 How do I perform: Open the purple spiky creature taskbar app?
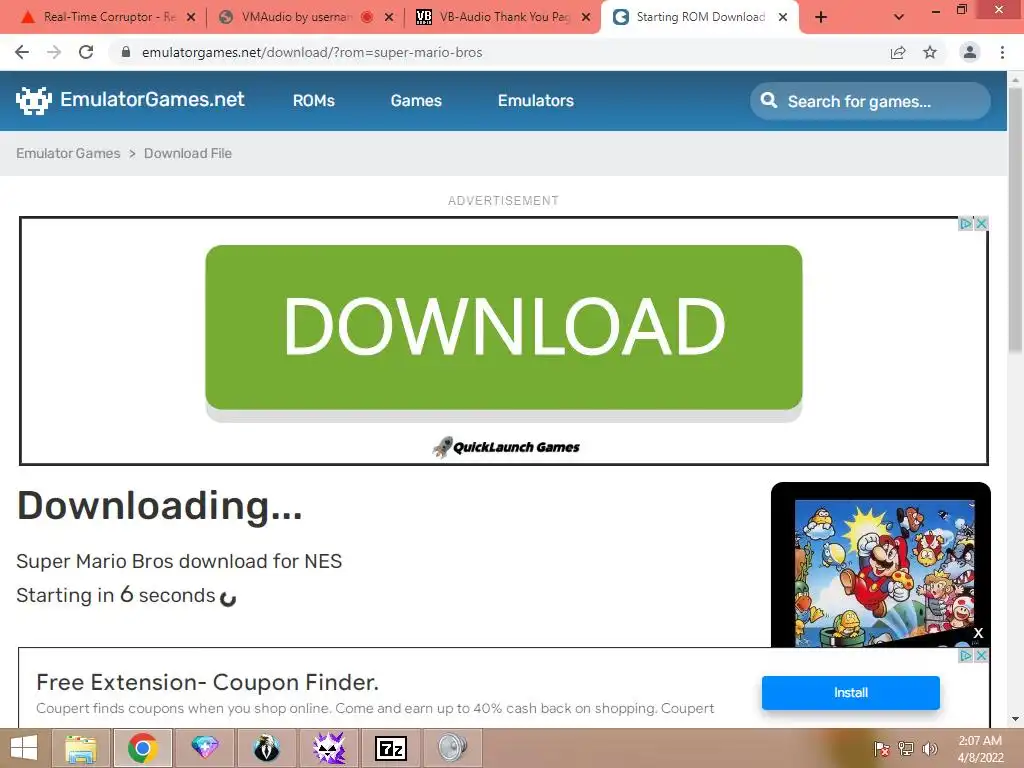(x=328, y=748)
